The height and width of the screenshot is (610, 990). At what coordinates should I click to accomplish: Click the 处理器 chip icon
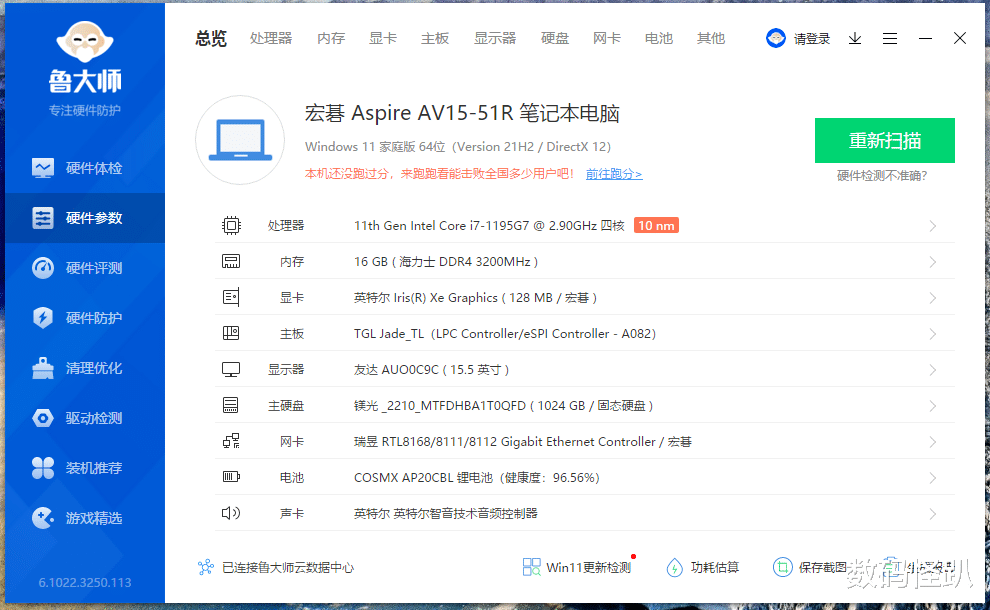point(231,225)
